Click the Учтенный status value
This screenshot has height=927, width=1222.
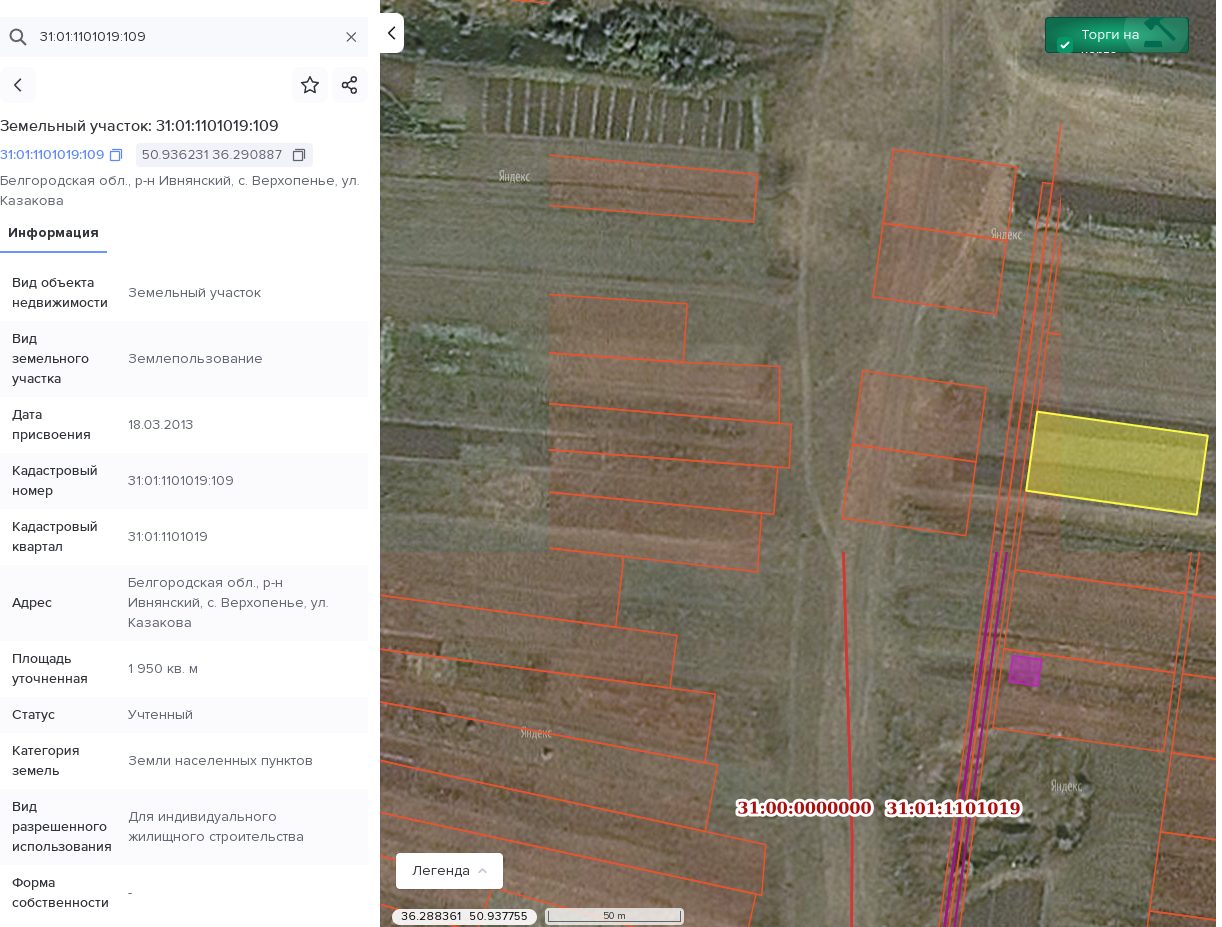click(160, 715)
